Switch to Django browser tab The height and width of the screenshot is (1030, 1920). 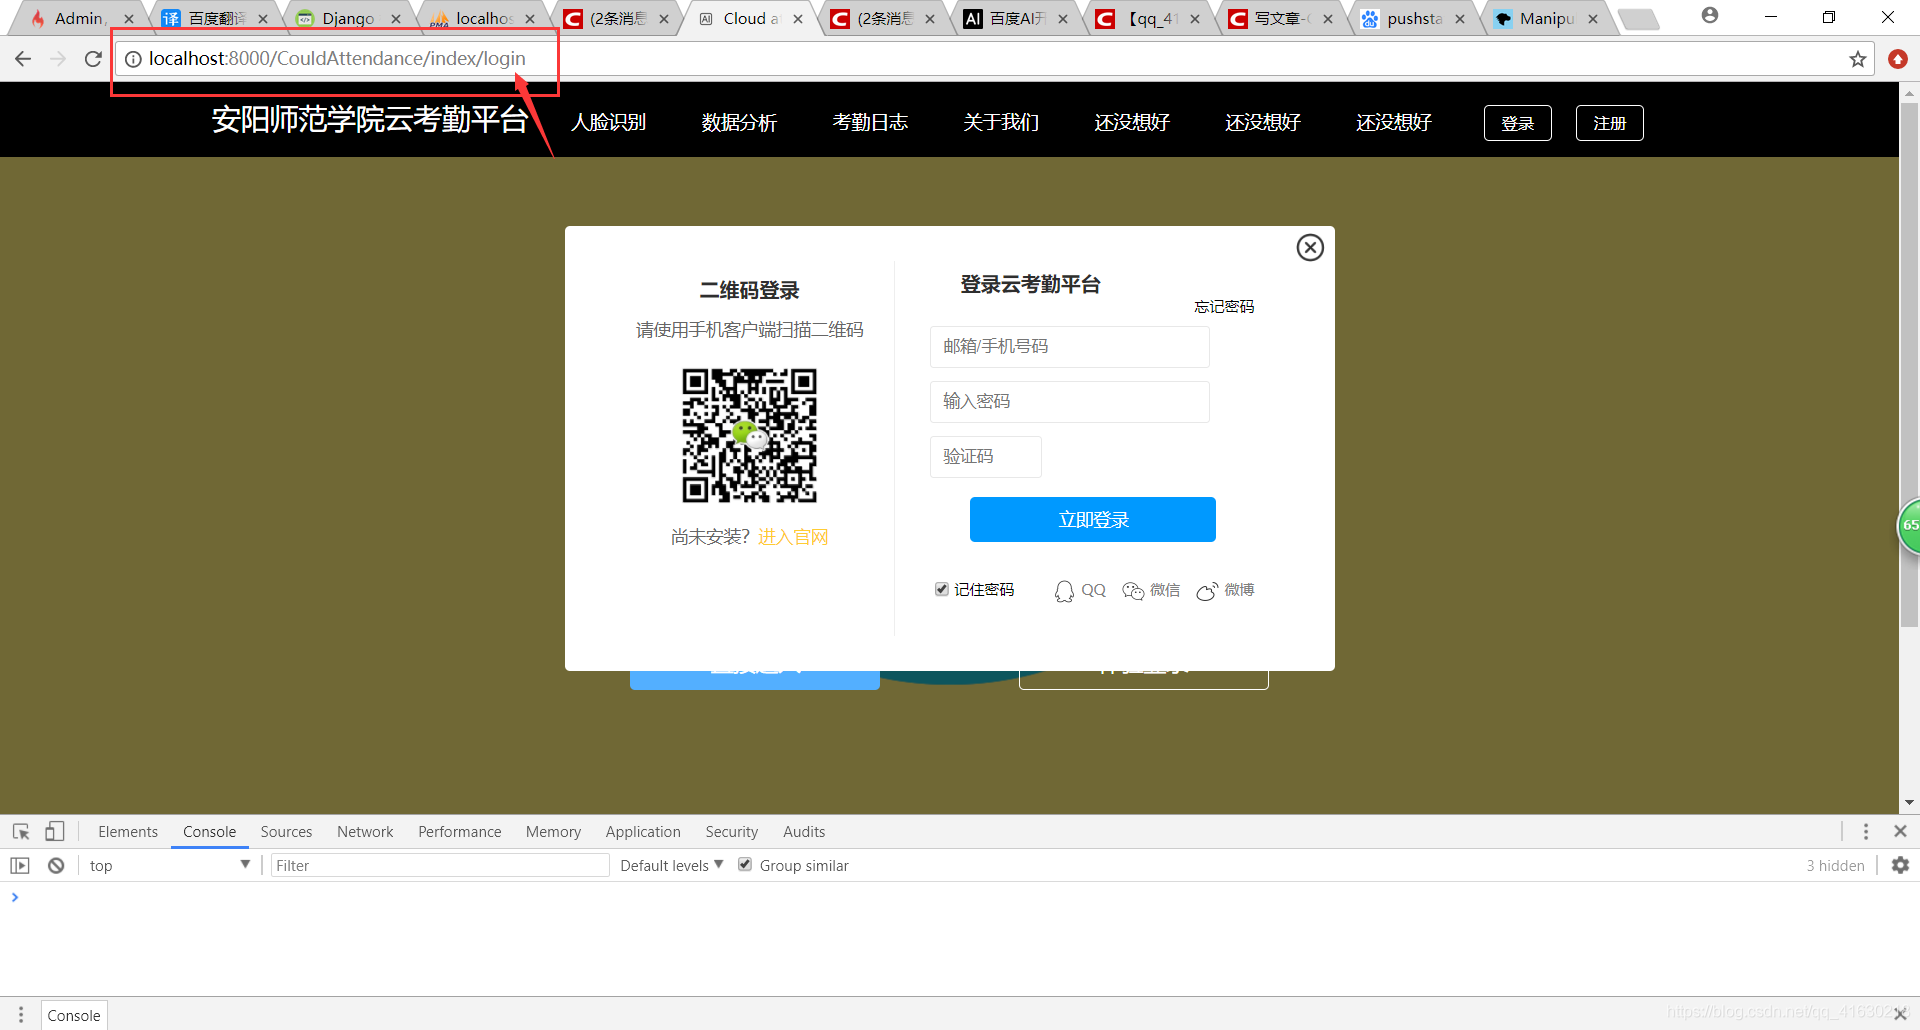[348, 18]
